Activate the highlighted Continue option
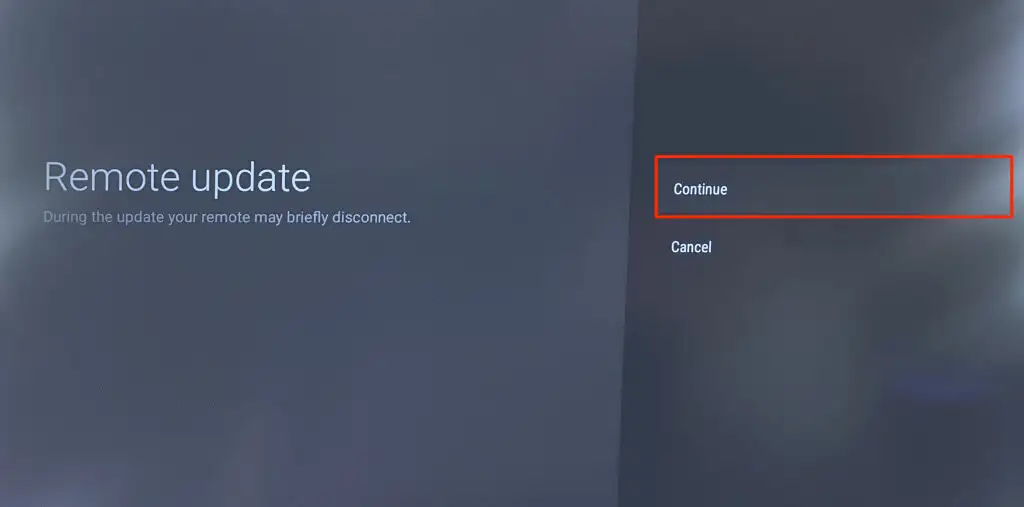This screenshot has height=507, width=1024. coord(834,187)
